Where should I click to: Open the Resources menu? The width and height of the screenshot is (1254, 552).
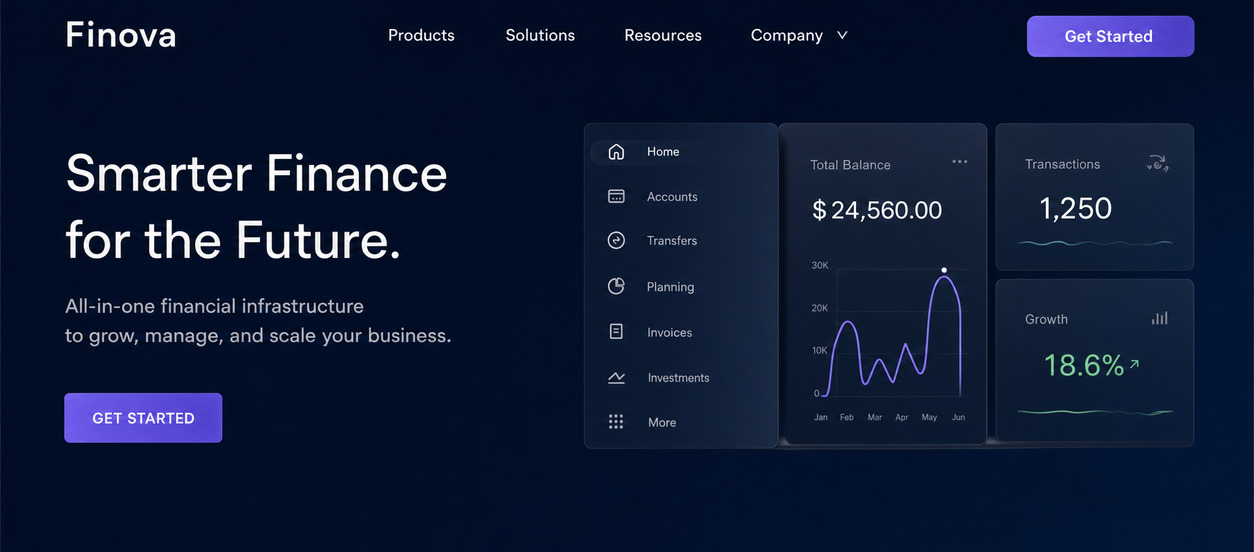(663, 35)
